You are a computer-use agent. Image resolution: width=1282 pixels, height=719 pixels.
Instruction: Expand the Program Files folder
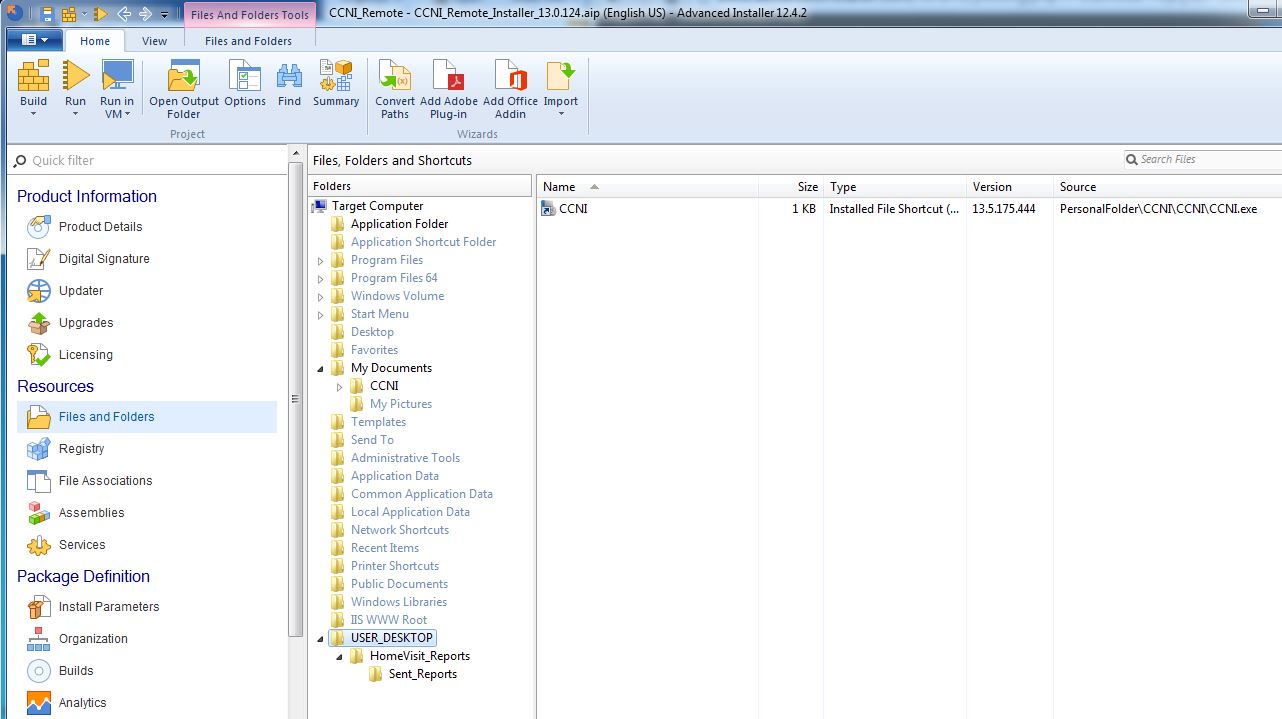point(321,259)
